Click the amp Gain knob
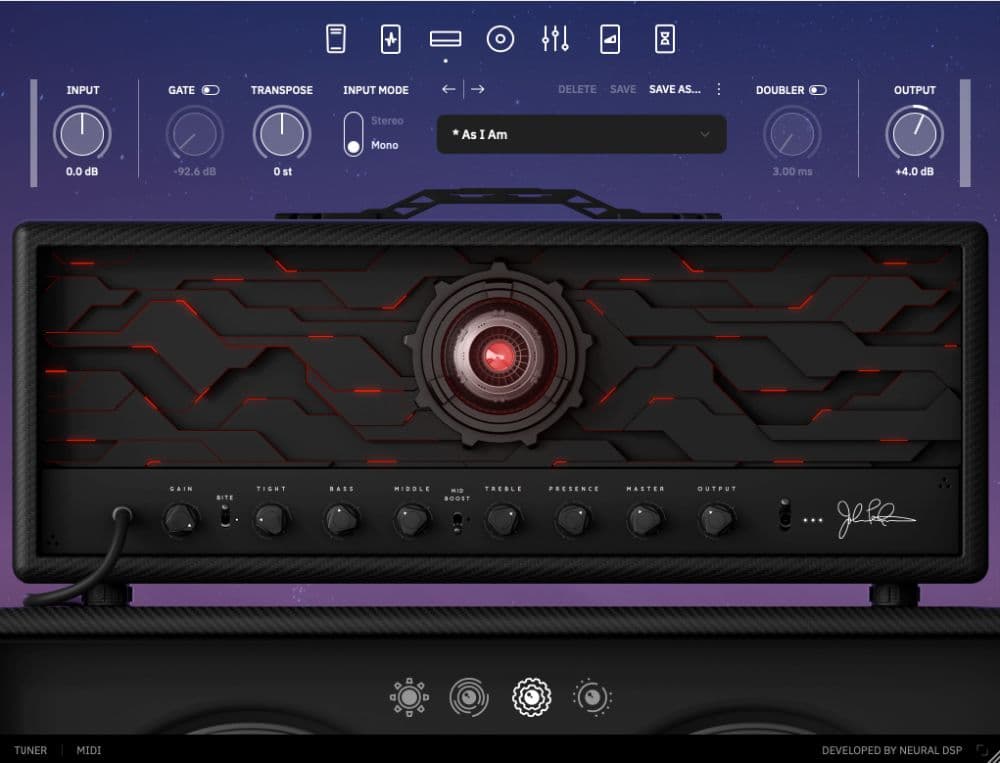 (181, 519)
